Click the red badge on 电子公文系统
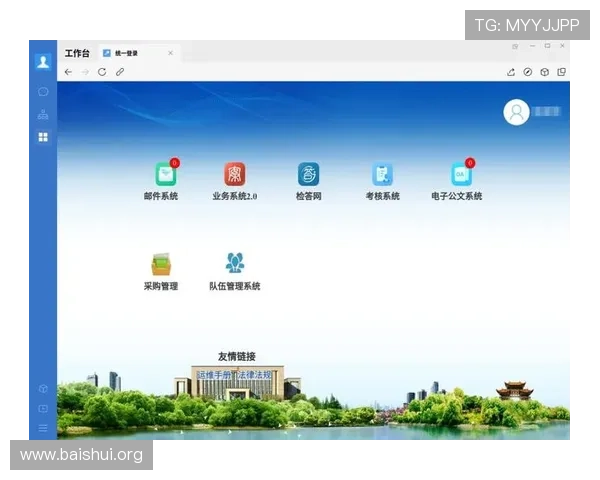600x480 pixels. [x=470, y=163]
